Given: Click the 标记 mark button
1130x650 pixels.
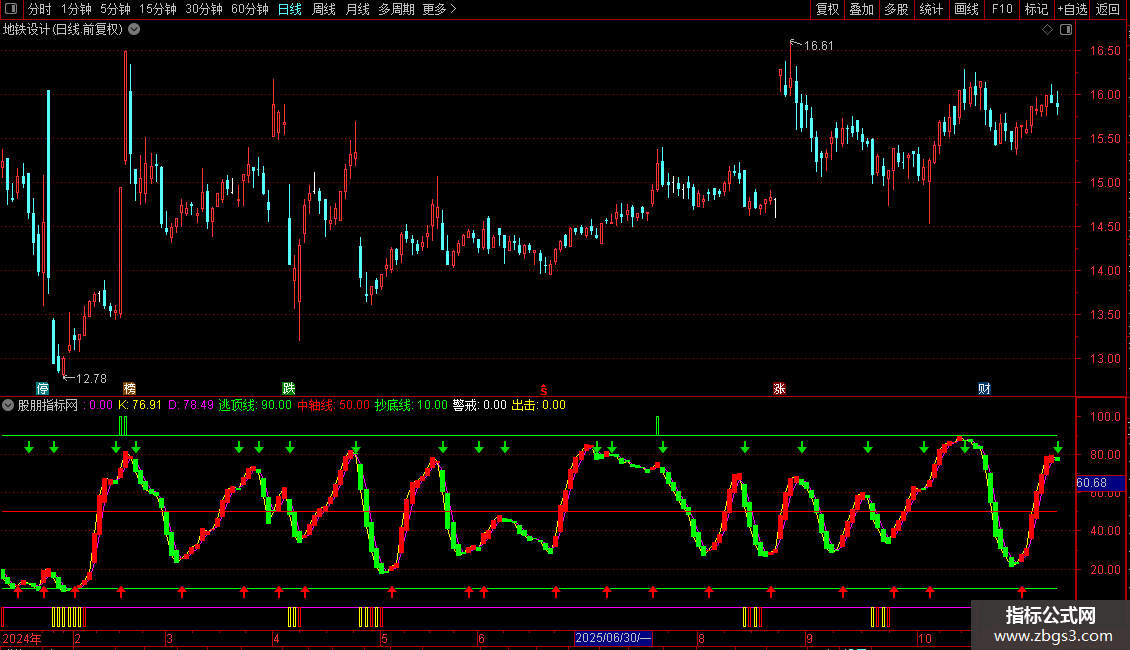Looking at the screenshot, I should coord(1036,9).
